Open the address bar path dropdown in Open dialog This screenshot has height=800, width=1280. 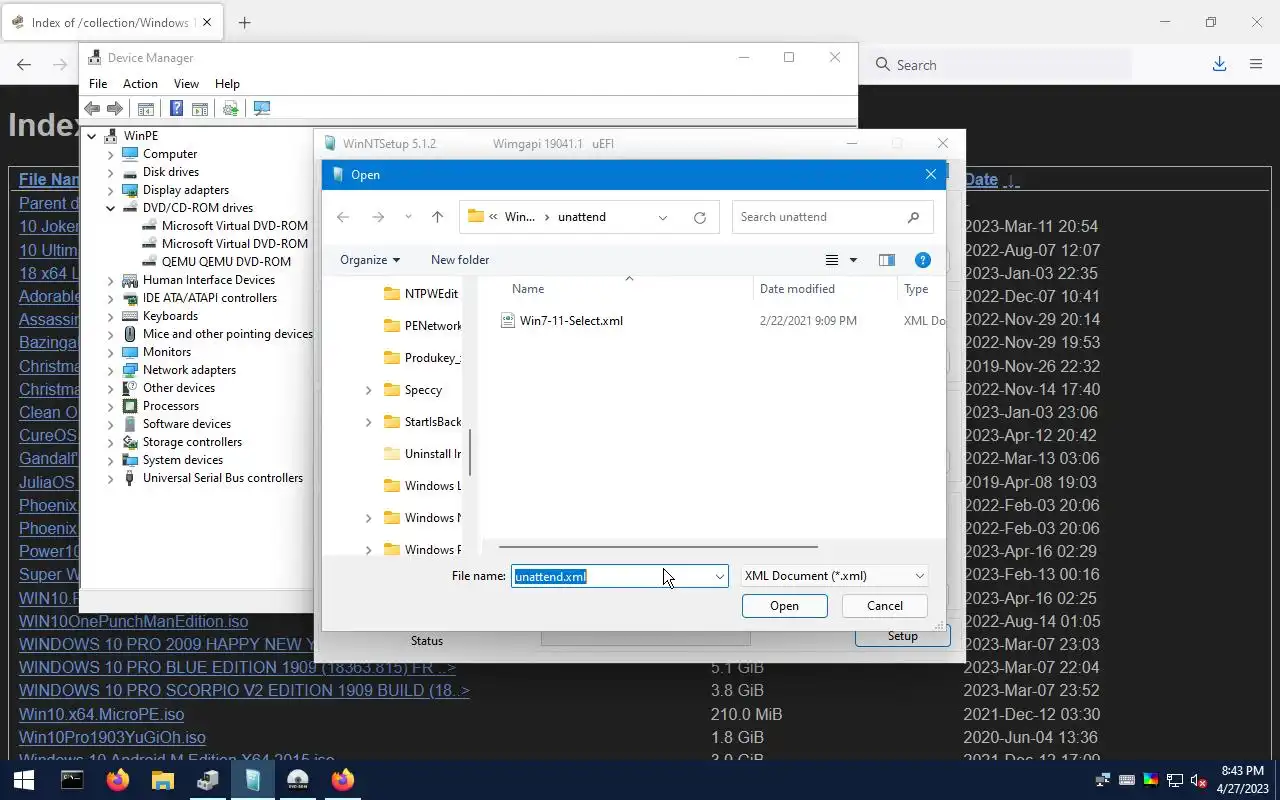[x=663, y=217]
